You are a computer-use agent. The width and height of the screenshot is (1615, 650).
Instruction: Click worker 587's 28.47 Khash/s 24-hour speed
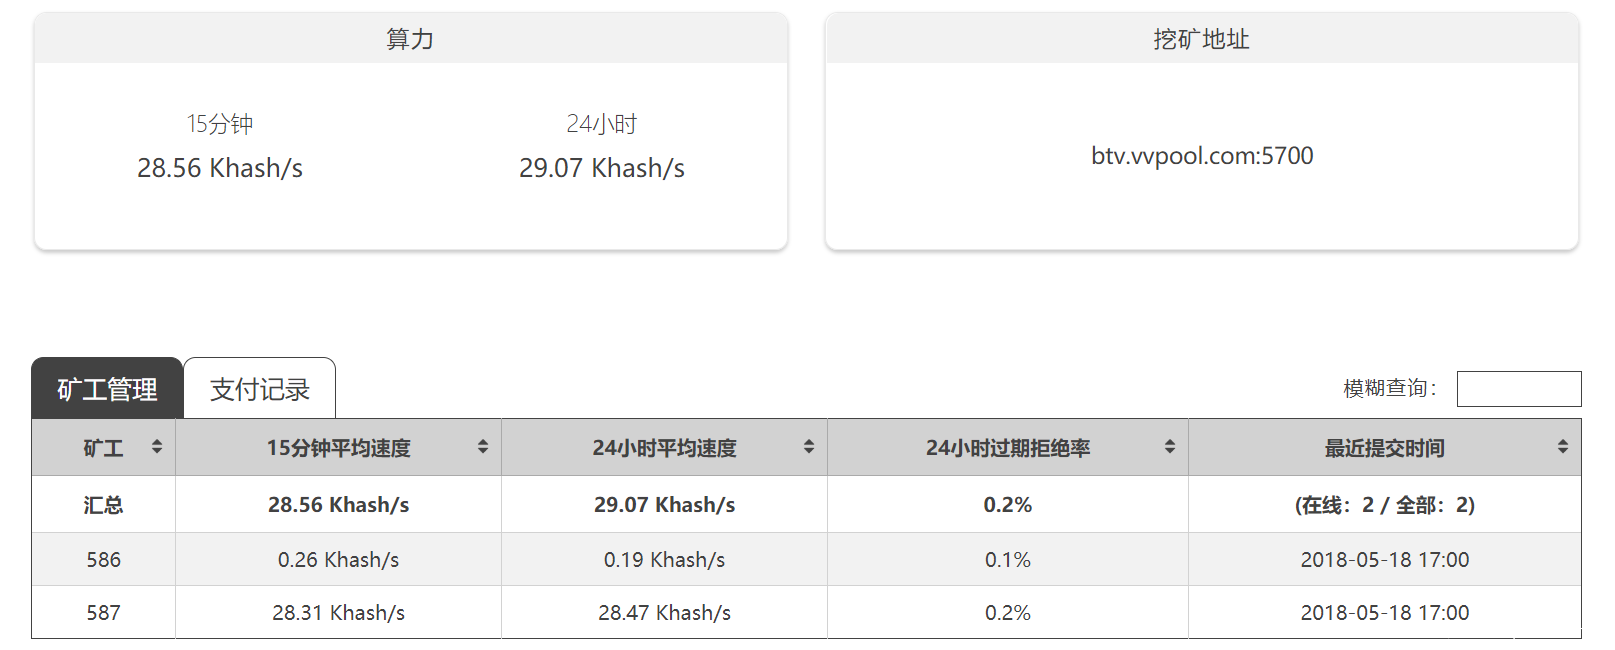(x=664, y=613)
